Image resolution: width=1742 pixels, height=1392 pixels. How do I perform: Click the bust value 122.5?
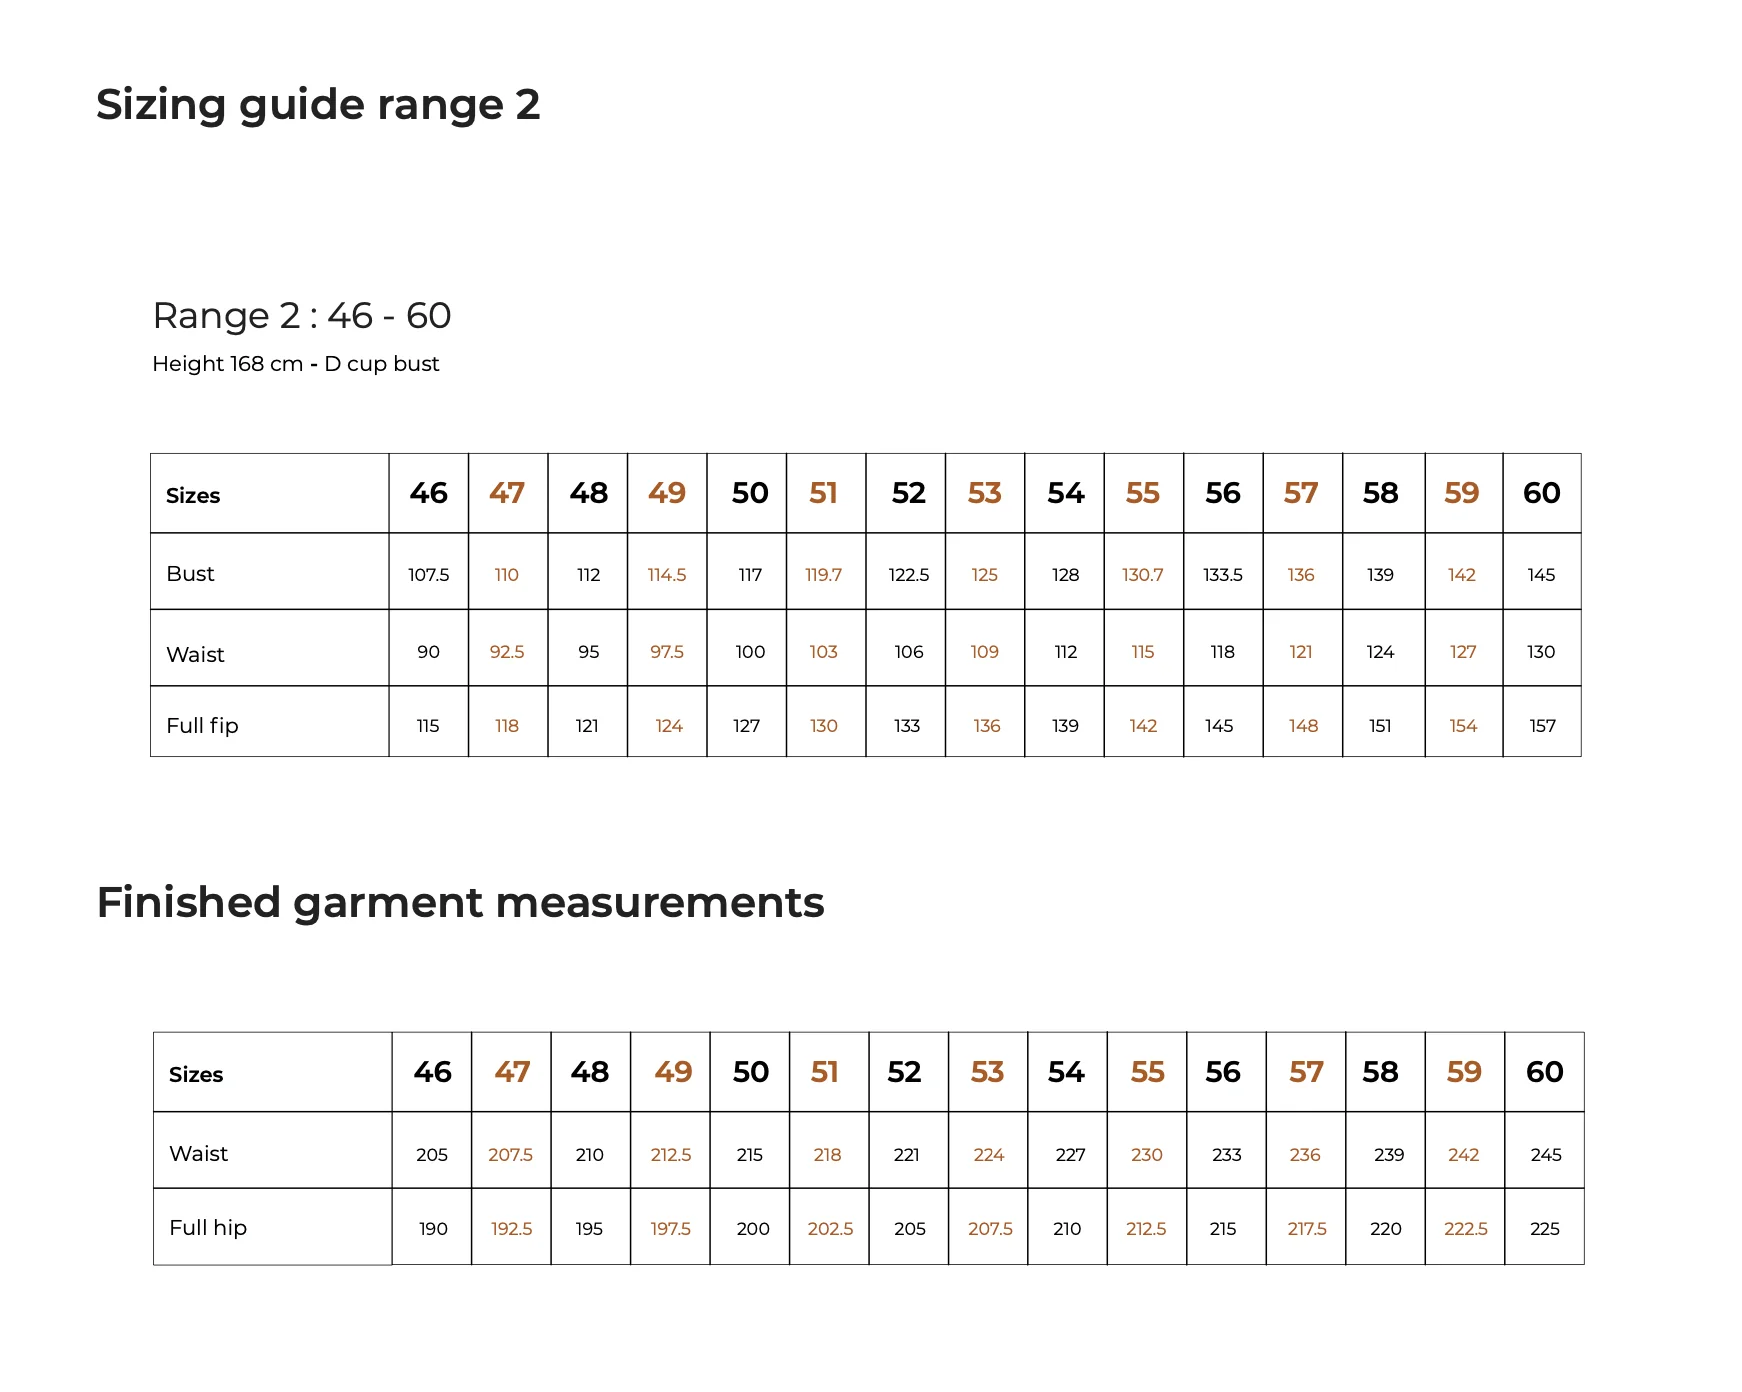pos(908,575)
